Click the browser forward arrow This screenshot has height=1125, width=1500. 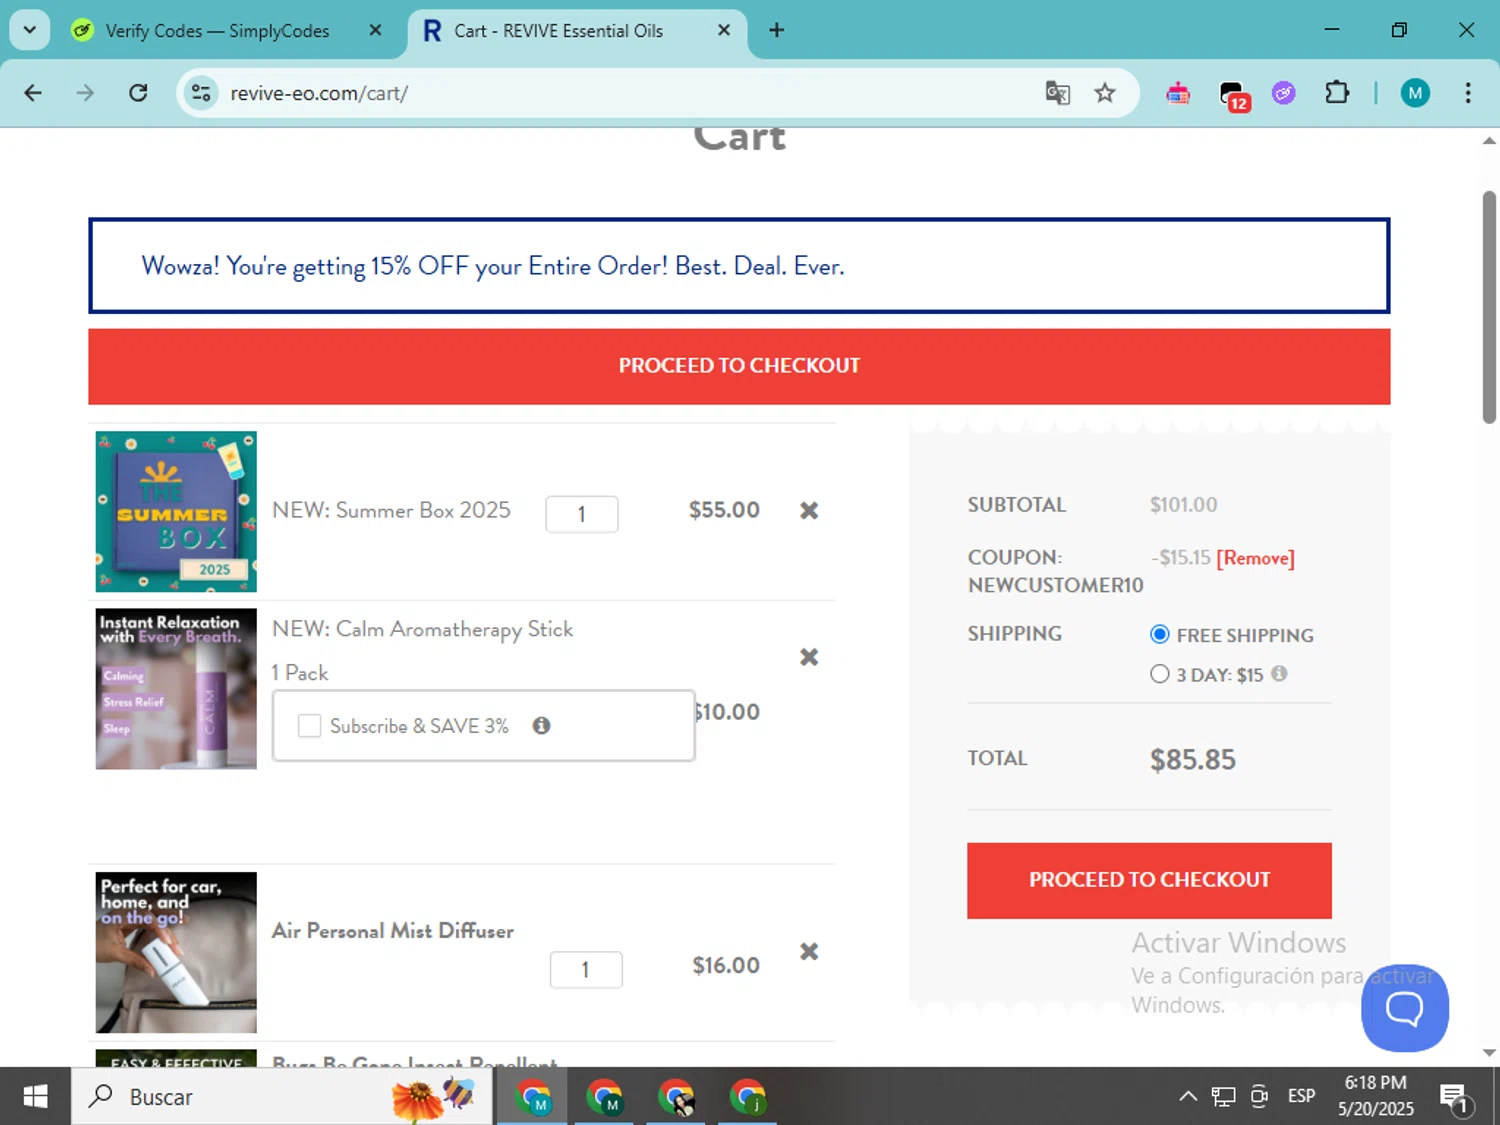[85, 93]
